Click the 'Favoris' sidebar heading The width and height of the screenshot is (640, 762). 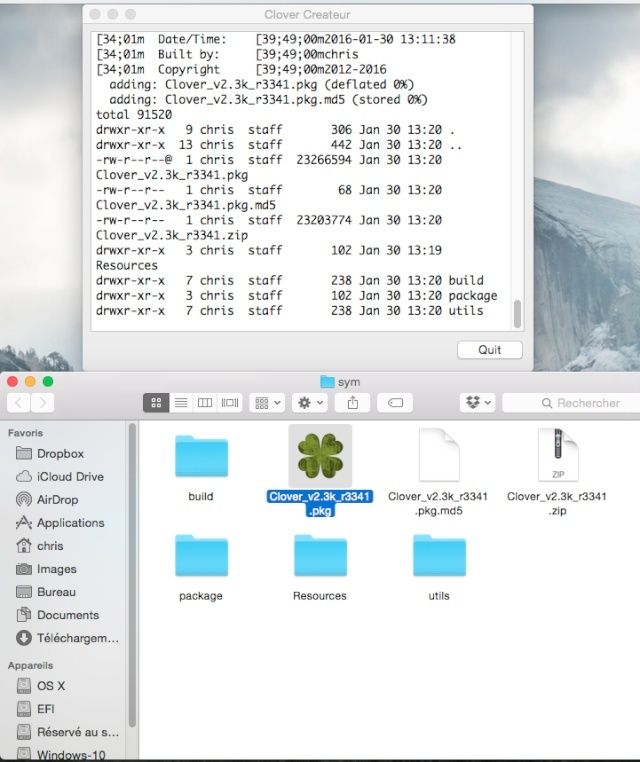(25, 433)
